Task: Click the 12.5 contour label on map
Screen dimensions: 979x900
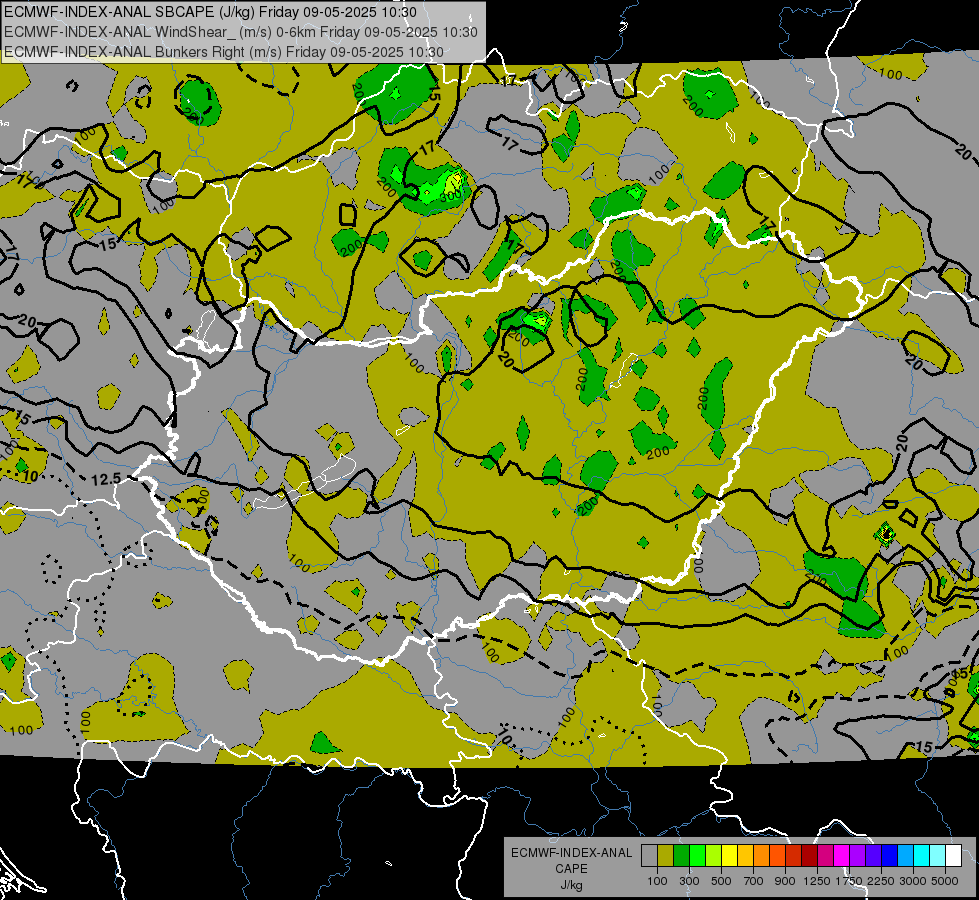Action: click(x=106, y=480)
